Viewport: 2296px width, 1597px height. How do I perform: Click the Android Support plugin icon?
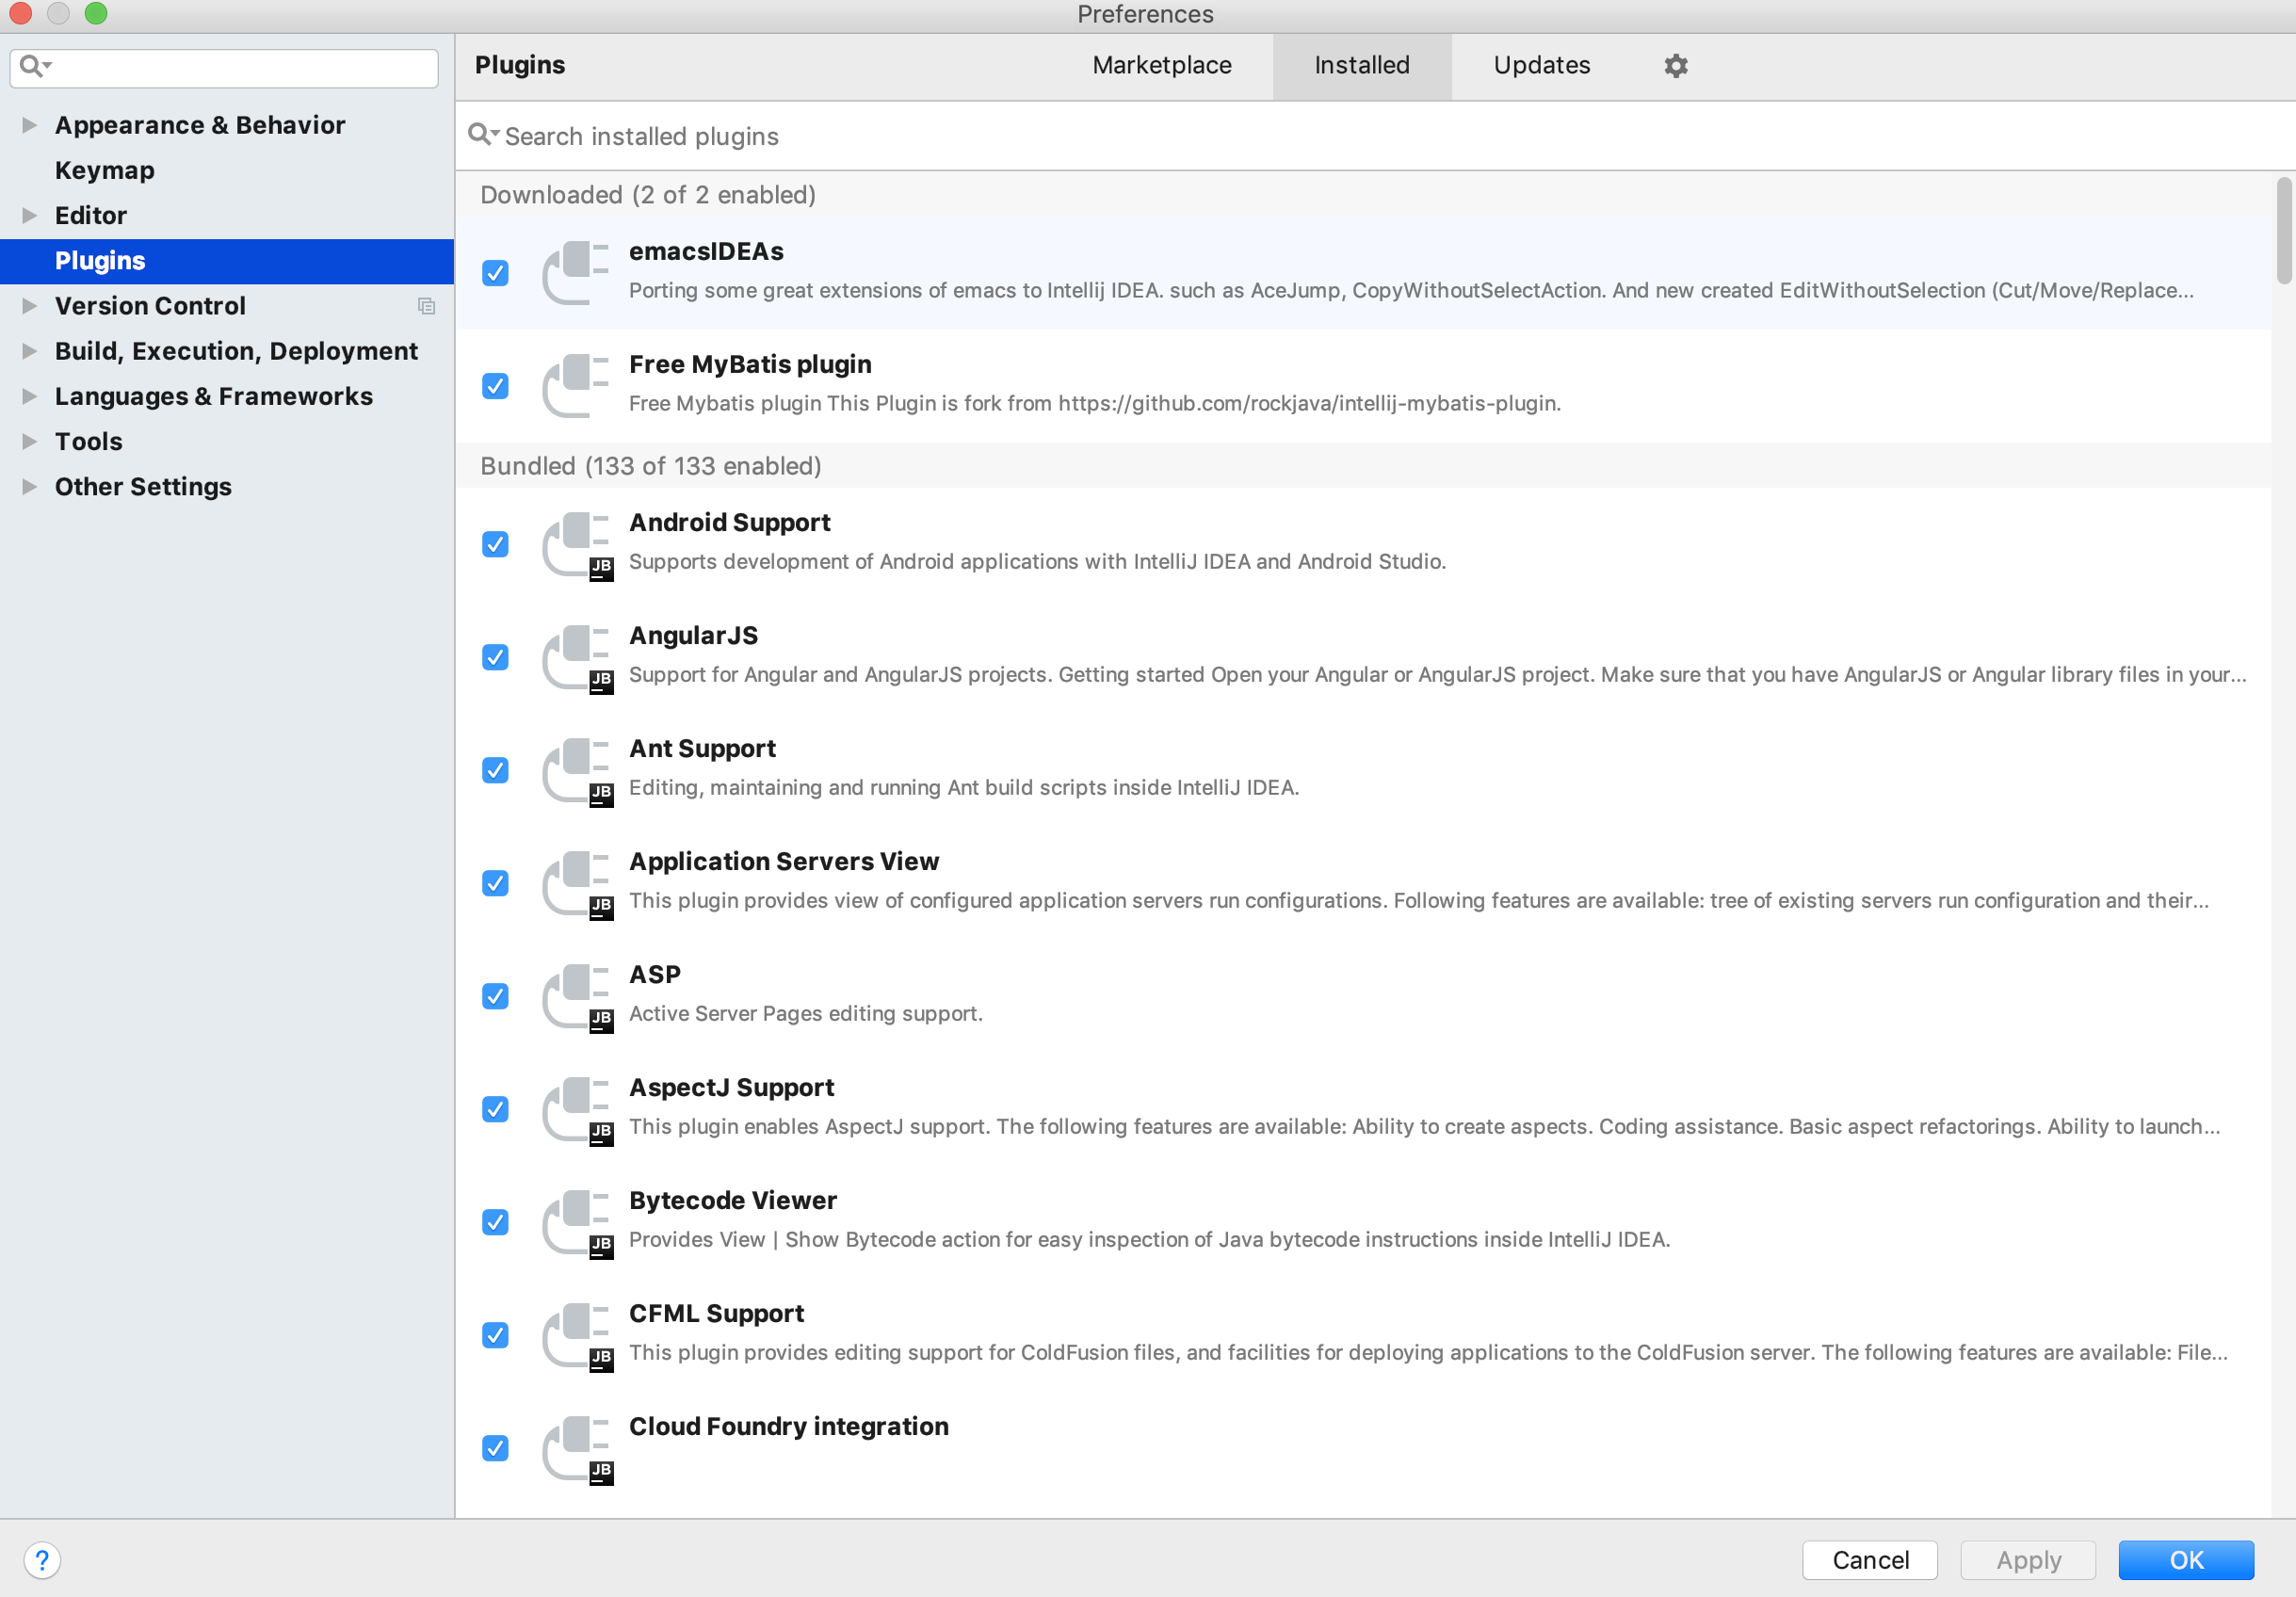[x=575, y=544]
